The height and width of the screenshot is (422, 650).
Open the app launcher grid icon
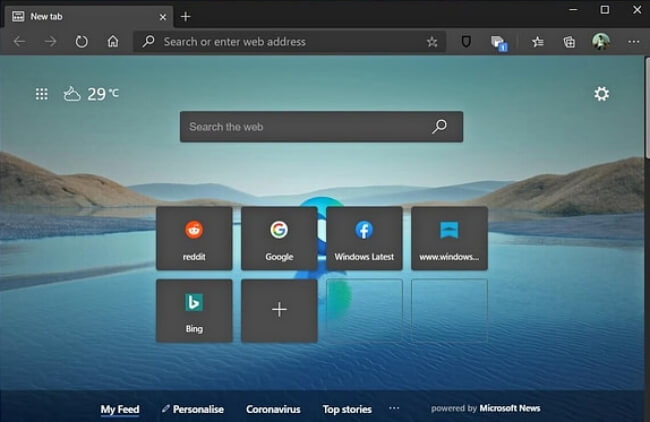pyautogui.click(x=41, y=94)
